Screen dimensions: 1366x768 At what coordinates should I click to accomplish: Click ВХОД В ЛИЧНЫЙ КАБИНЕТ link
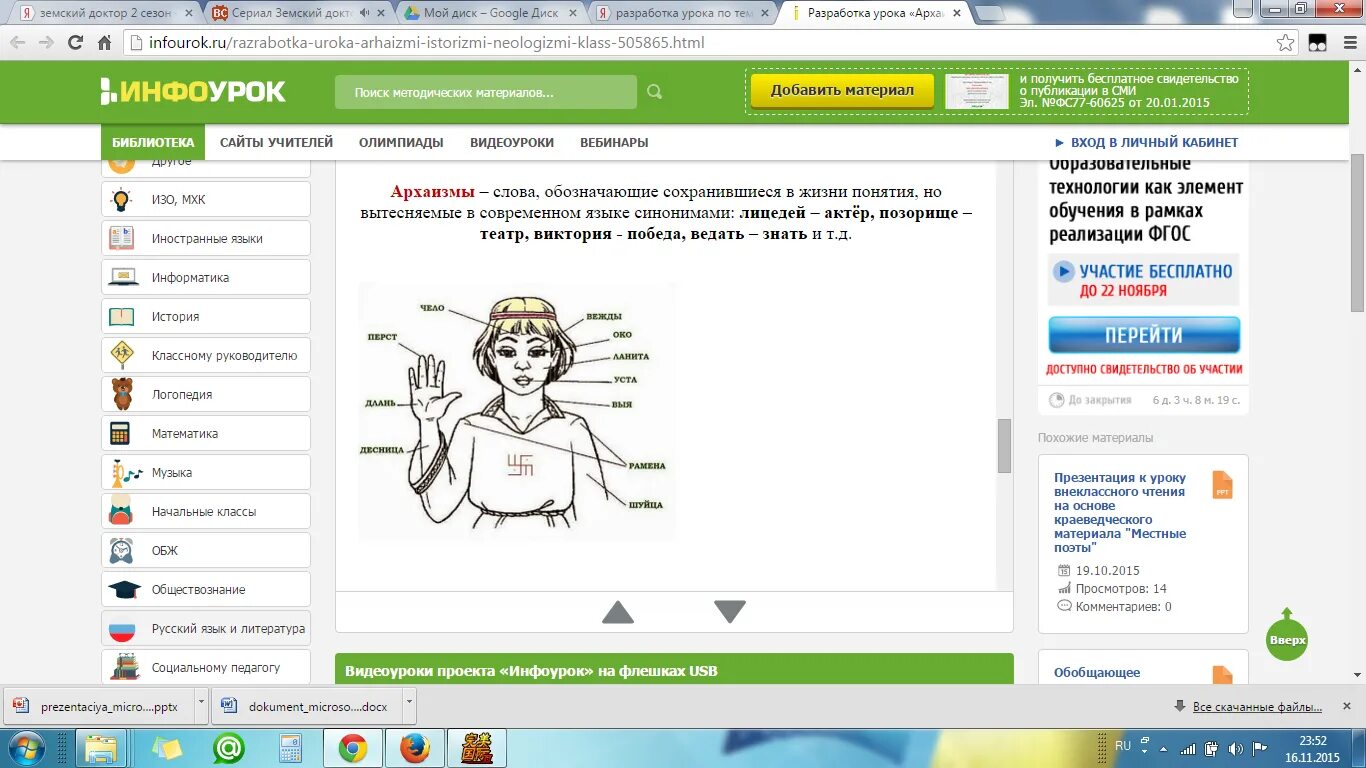pos(1147,142)
